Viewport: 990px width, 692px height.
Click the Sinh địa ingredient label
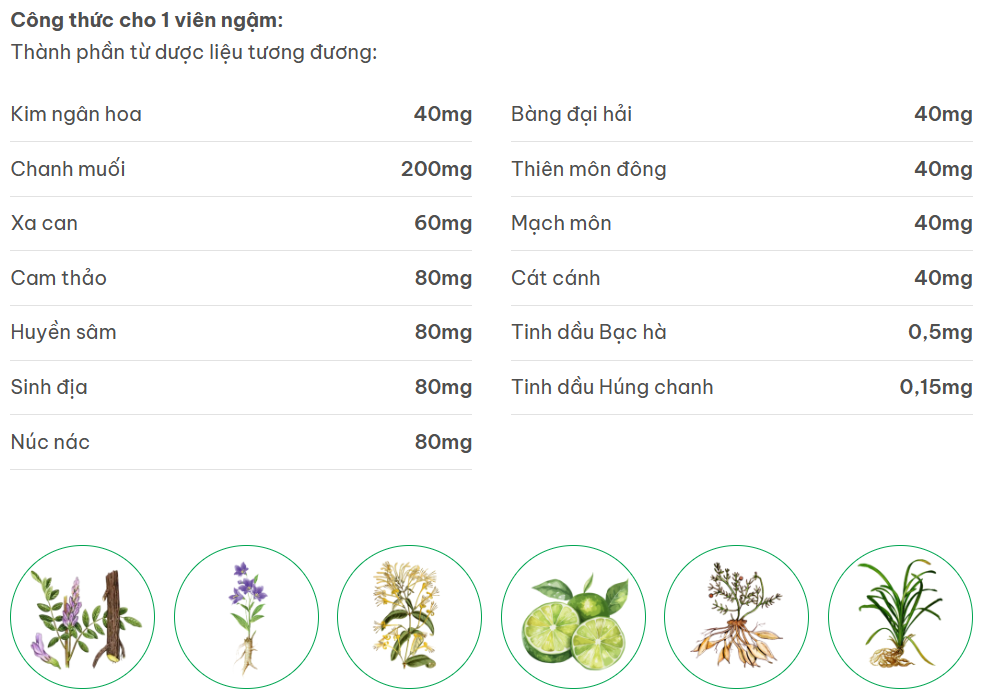click(x=49, y=387)
